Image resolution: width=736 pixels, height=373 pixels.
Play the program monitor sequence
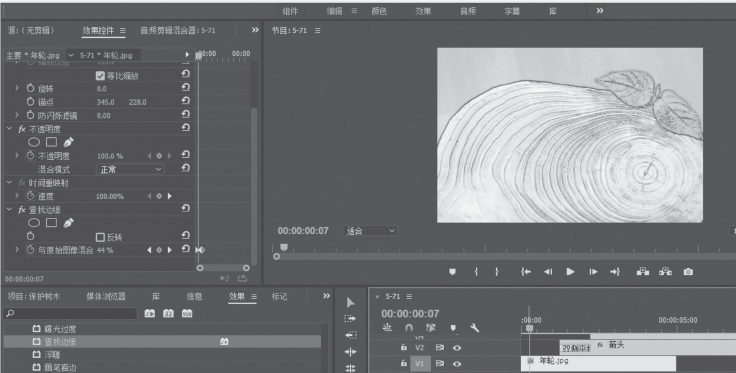[570, 272]
